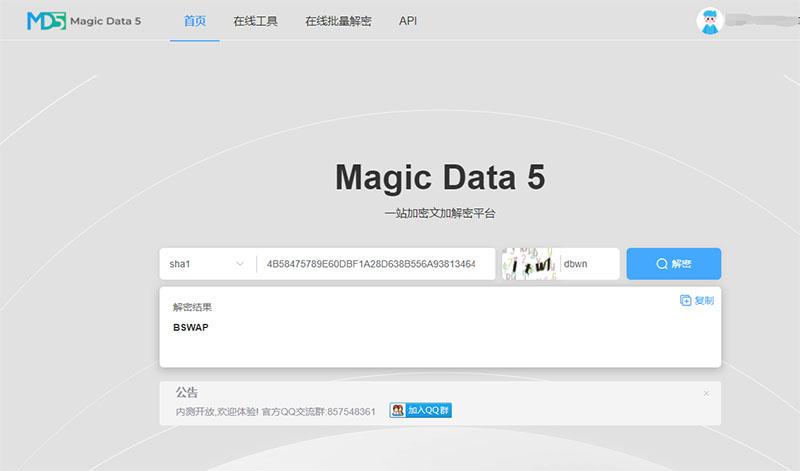
Task: Click the captcha code input dbwn
Action: click(x=590, y=264)
